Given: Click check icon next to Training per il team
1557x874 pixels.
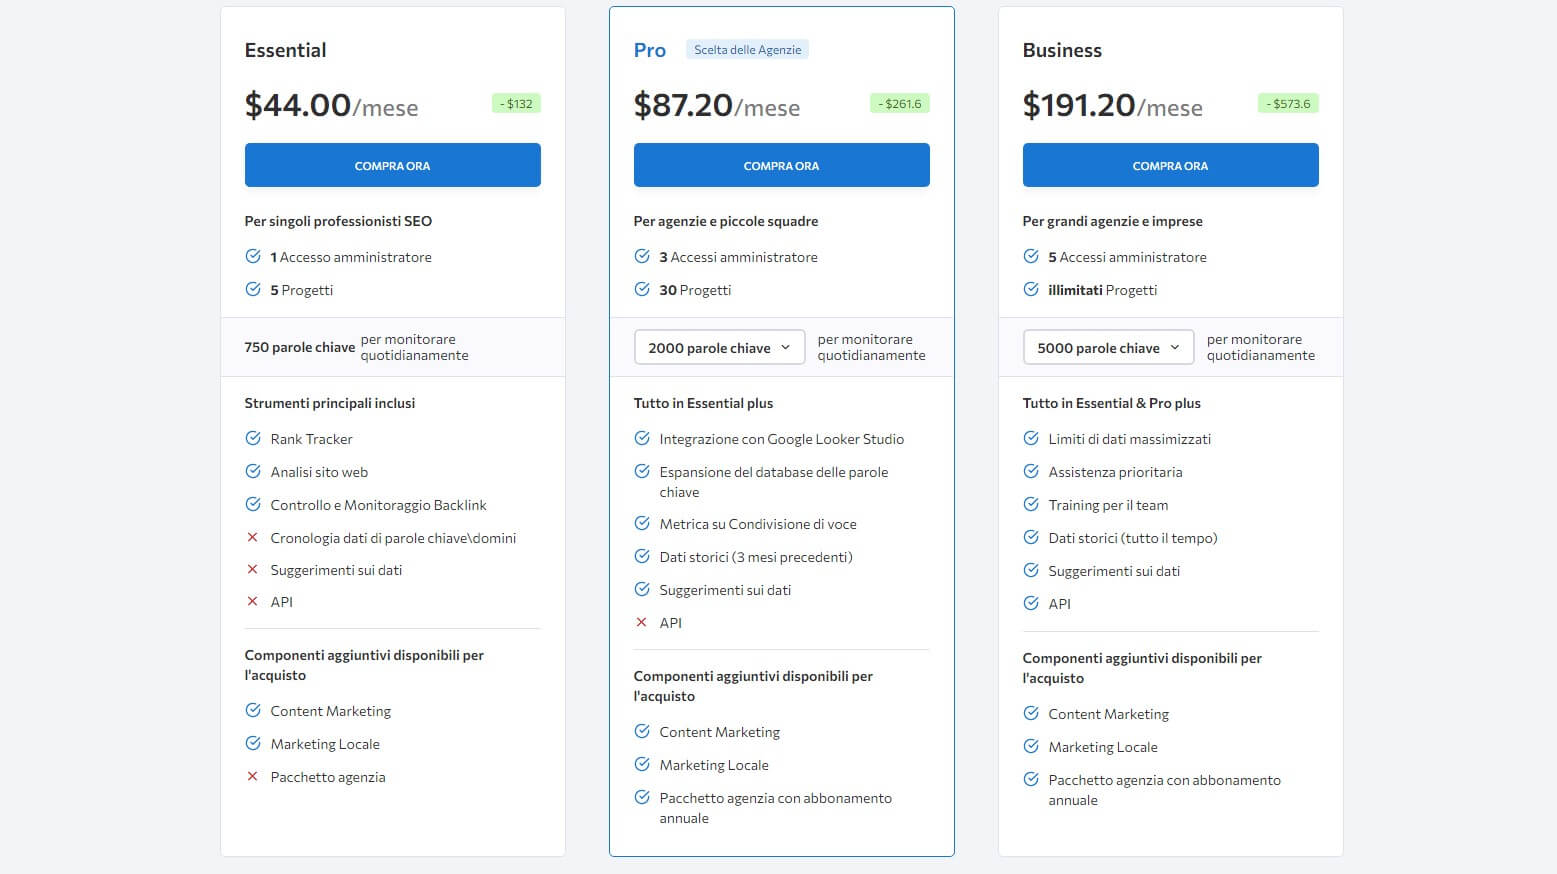Looking at the screenshot, I should (x=1031, y=504).
